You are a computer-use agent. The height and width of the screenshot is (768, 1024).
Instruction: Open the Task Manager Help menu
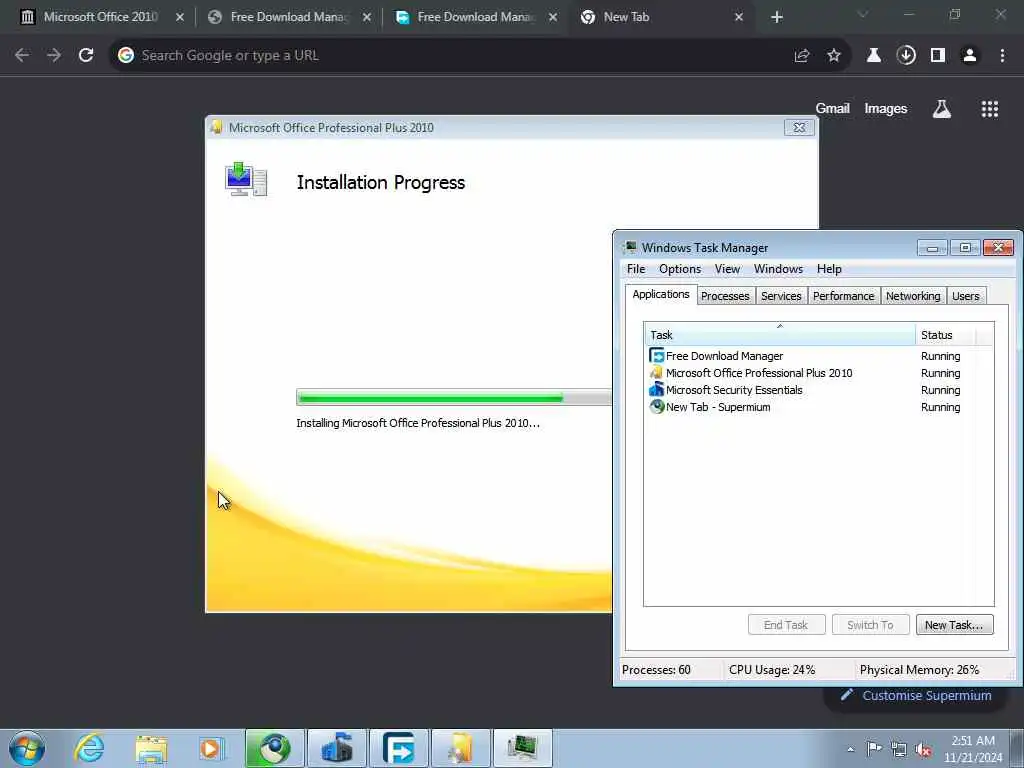coord(829,269)
